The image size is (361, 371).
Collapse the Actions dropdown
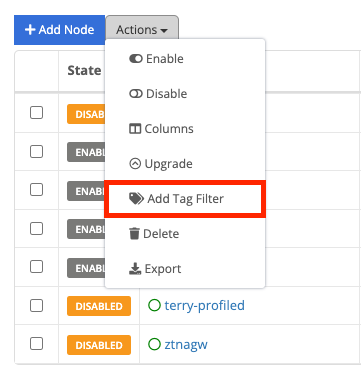142,30
